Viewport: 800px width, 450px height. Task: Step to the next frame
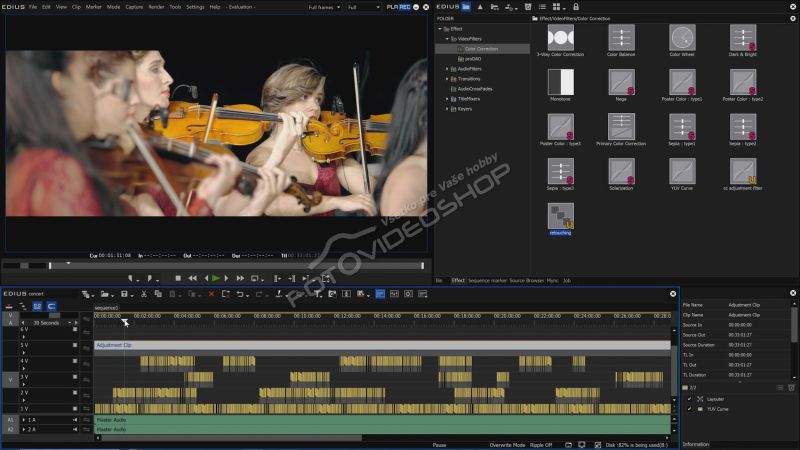(227, 278)
